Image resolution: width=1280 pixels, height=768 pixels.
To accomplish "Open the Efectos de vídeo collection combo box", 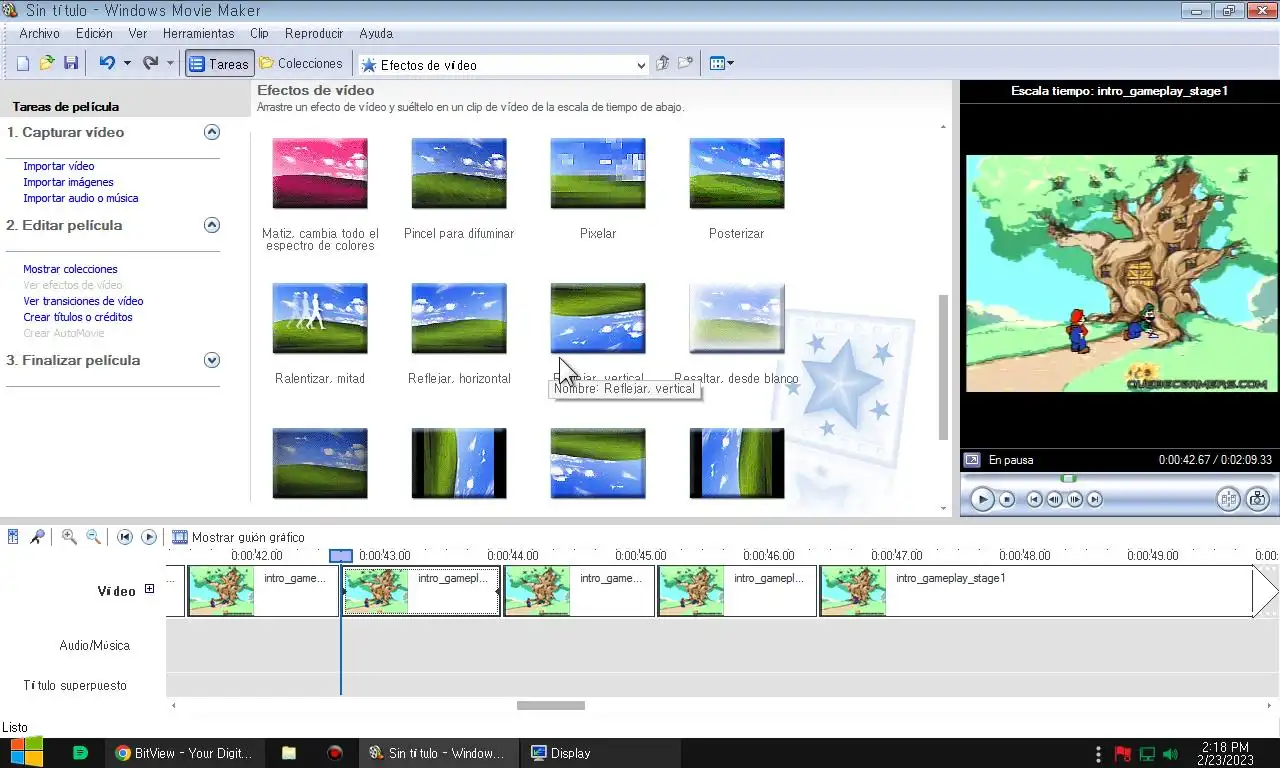I will (x=504, y=64).
